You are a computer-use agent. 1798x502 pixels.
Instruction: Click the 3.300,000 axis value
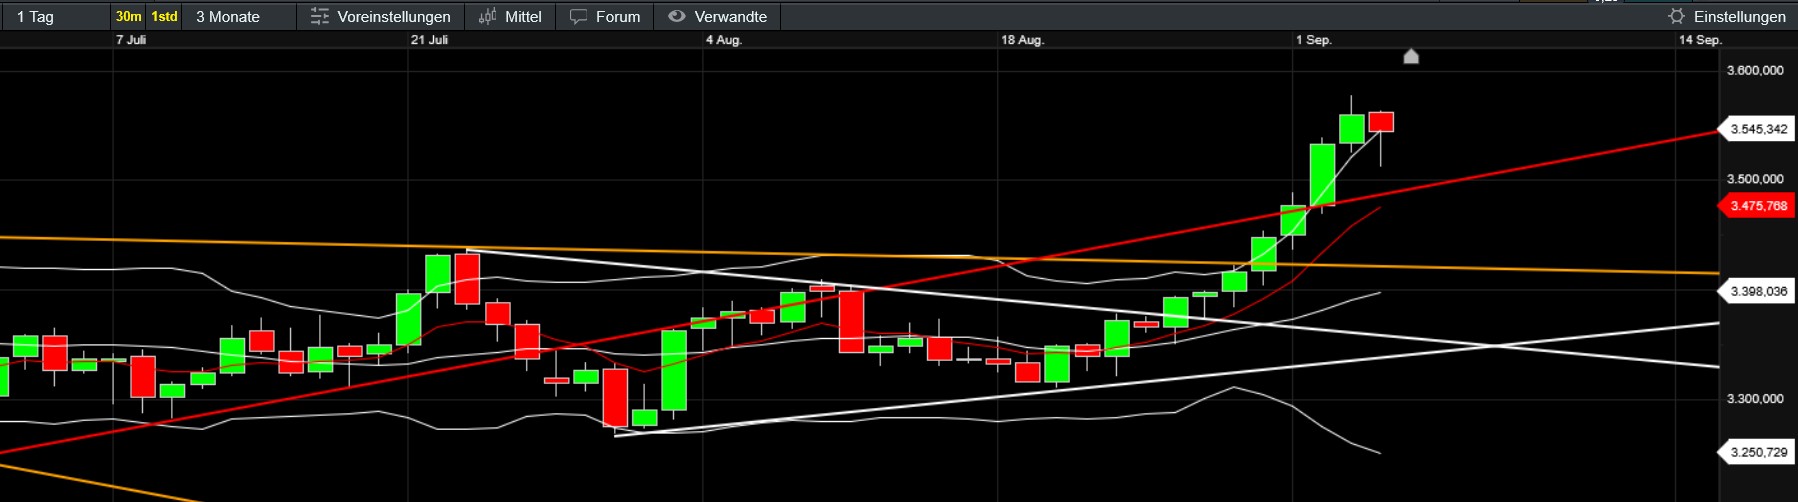[x=1755, y=398]
